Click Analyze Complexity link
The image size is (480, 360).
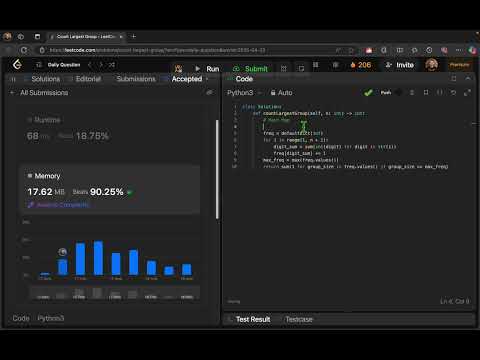tap(59, 205)
